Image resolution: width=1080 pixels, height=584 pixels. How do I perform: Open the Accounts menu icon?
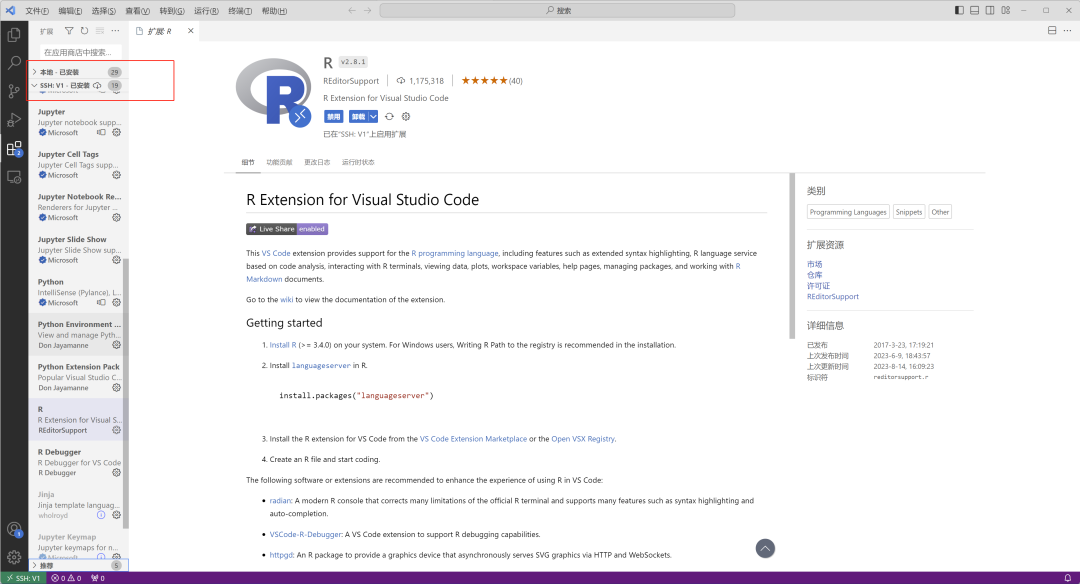coord(14,530)
